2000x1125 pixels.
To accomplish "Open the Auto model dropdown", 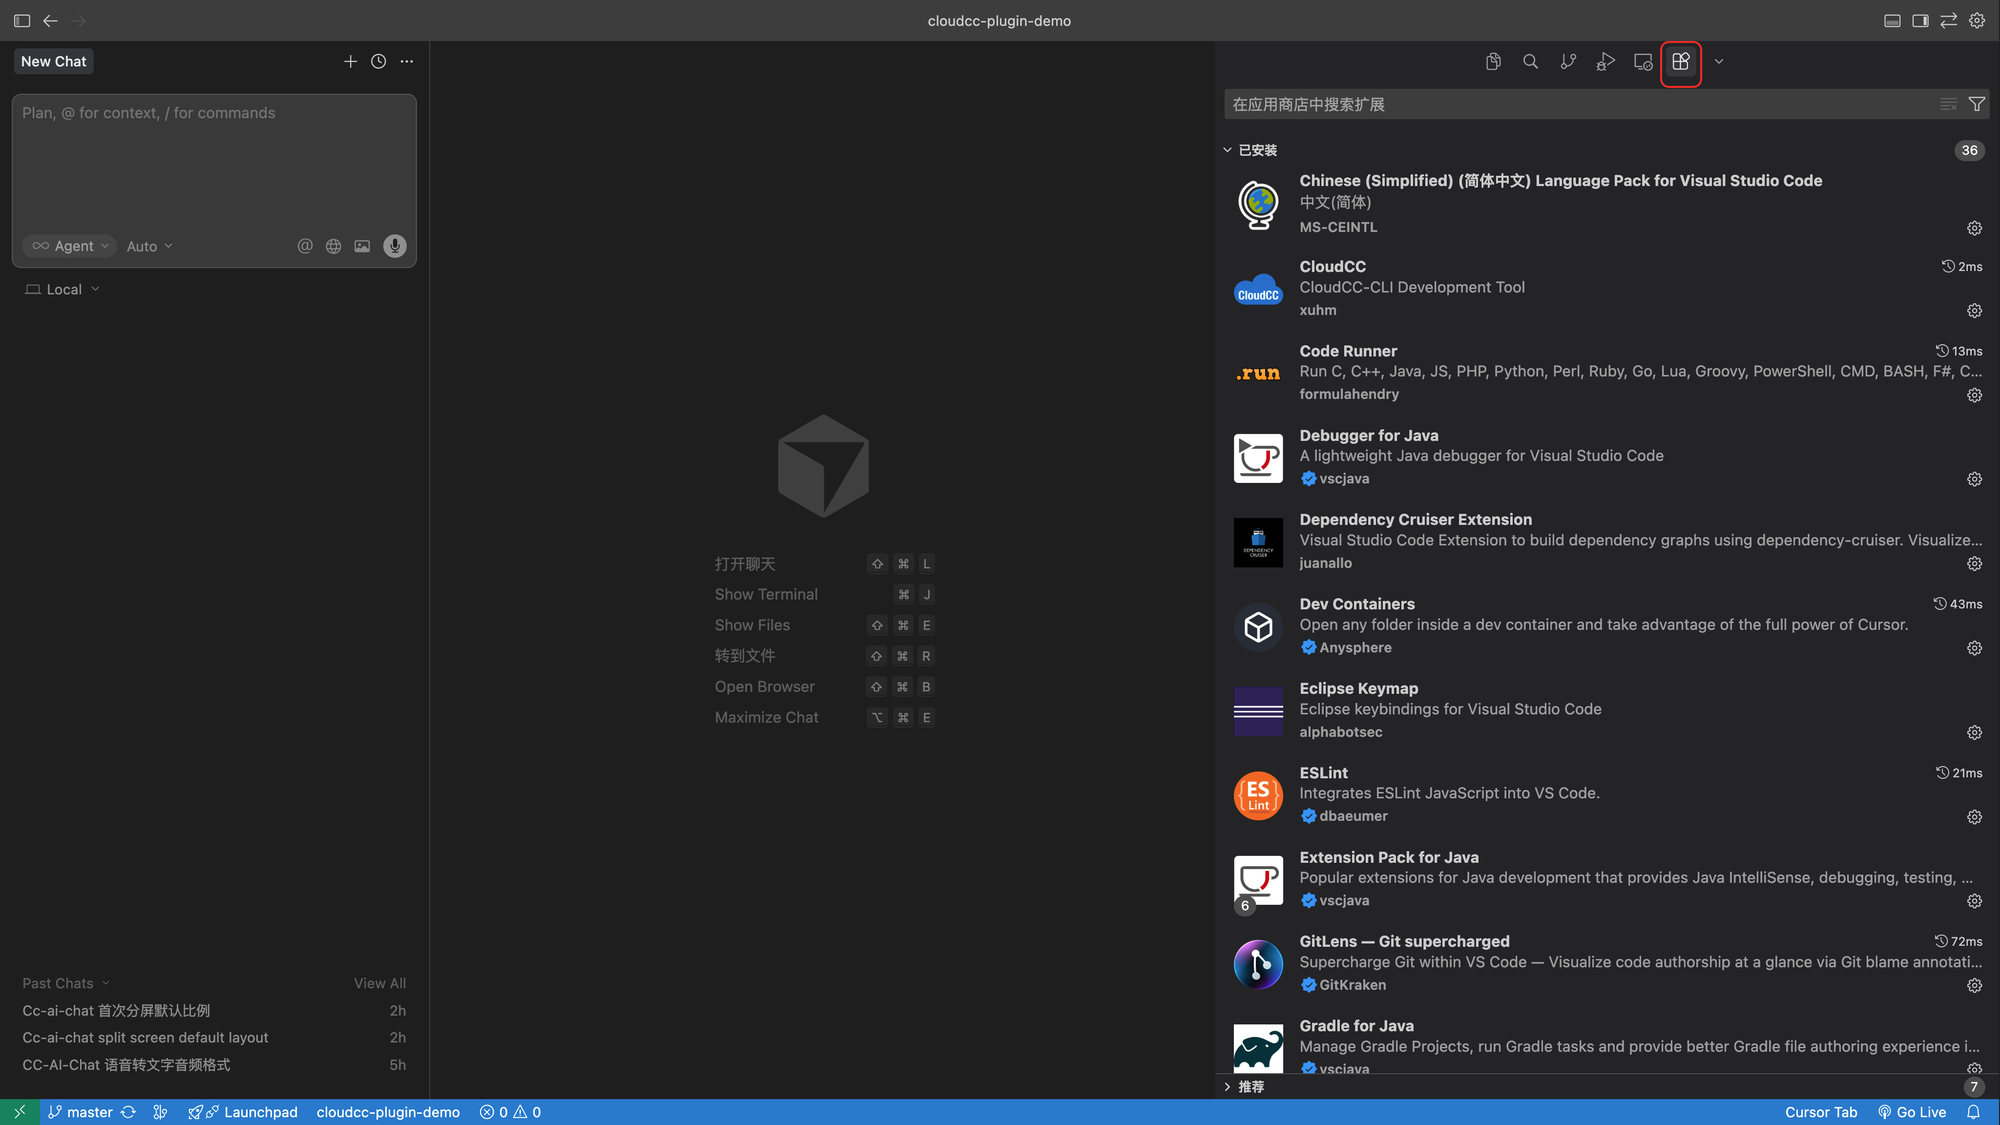I will 149,246.
